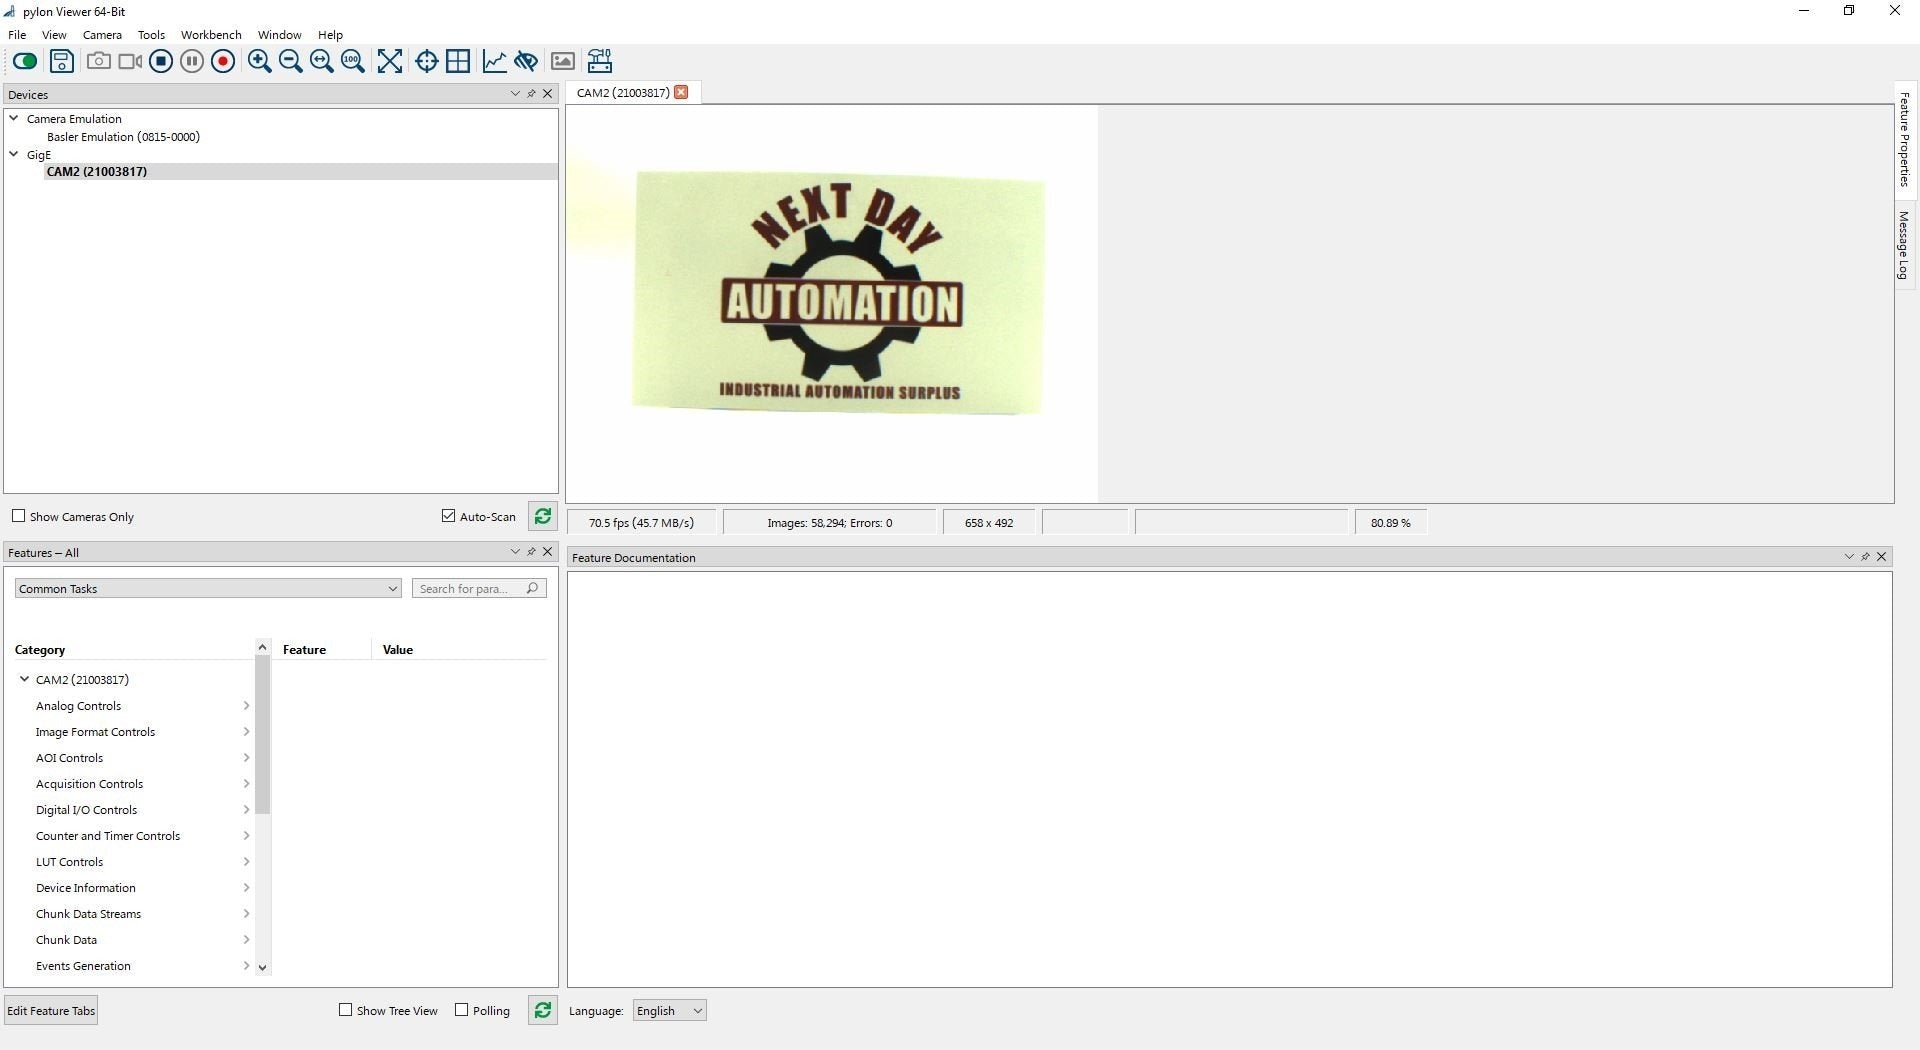Toggle the camera connection switch in the toolbar
Image resolution: width=1920 pixels, height=1050 pixels.
(x=25, y=61)
